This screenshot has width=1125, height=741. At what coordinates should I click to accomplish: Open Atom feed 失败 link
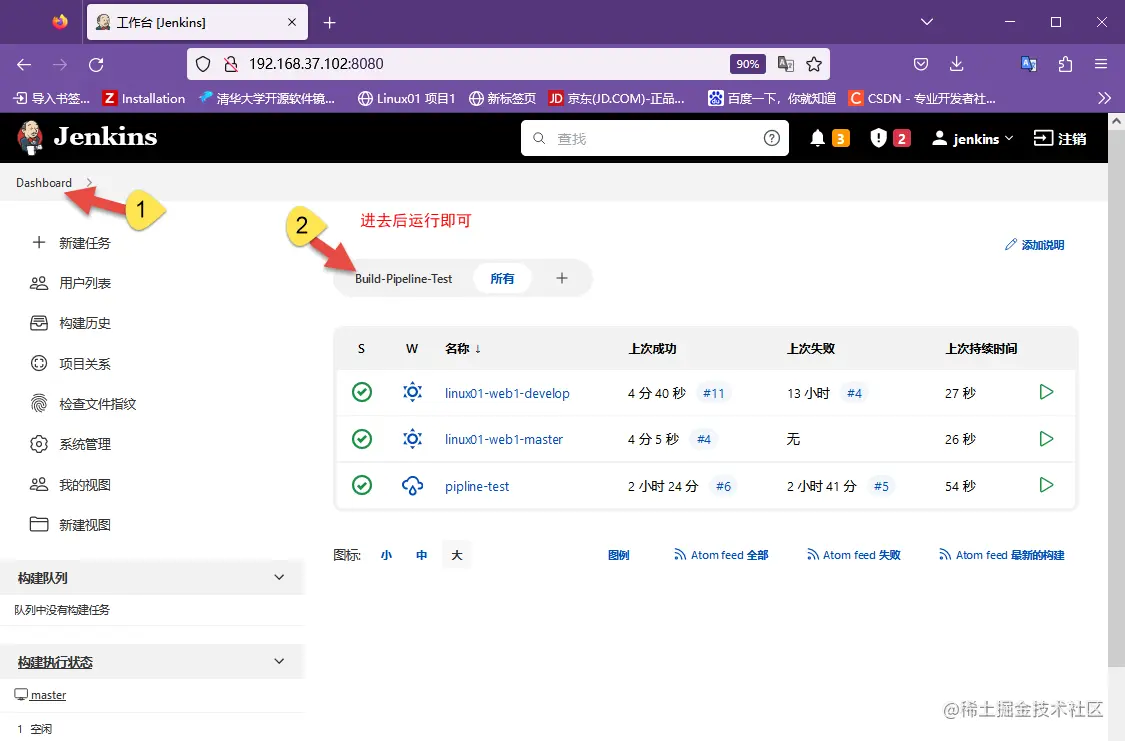pyautogui.click(x=854, y=554)
